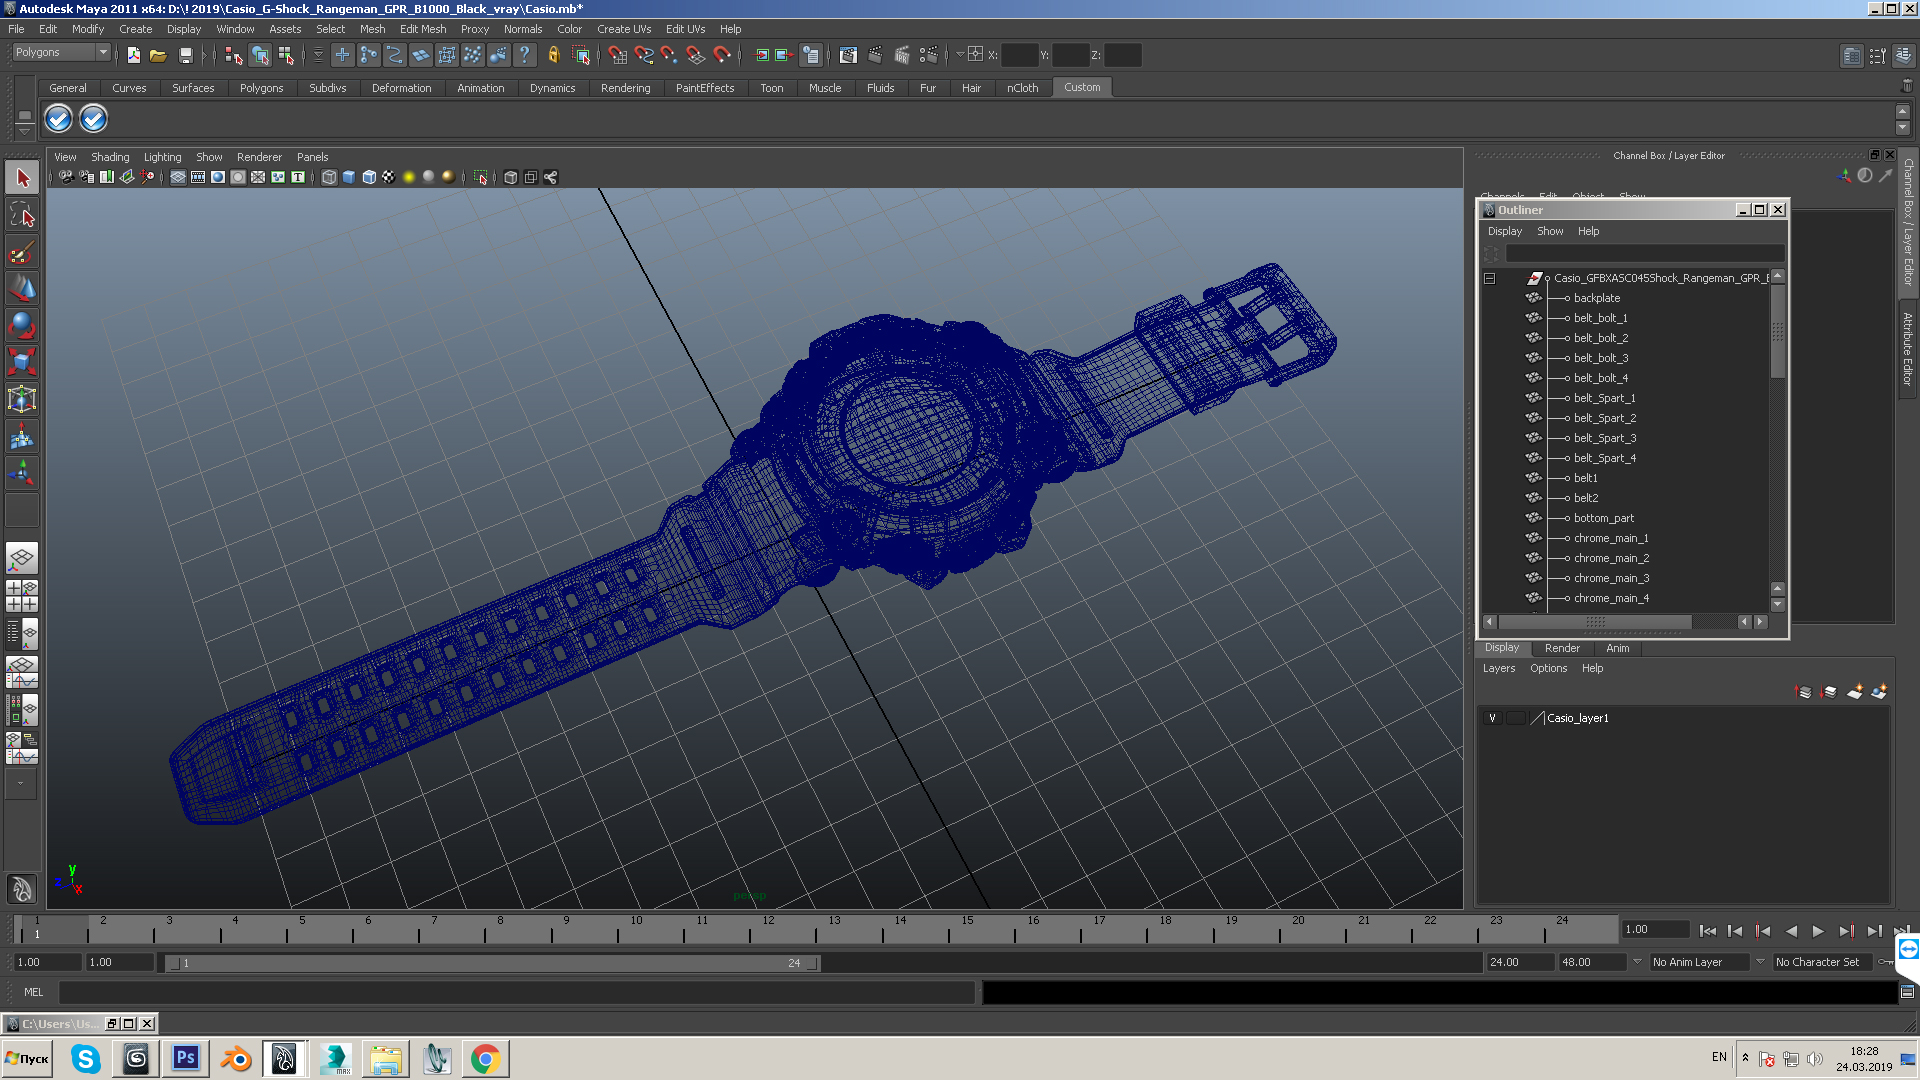This screenshot has height=1080, width=1920.
Task: Select backplate in the Outliner
Action: tap(1597, 298)
